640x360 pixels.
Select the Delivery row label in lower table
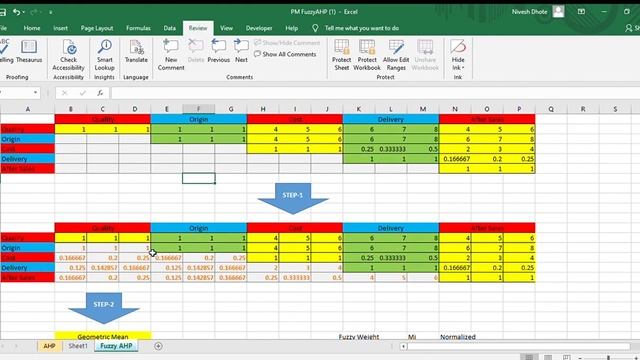[27, 268]
